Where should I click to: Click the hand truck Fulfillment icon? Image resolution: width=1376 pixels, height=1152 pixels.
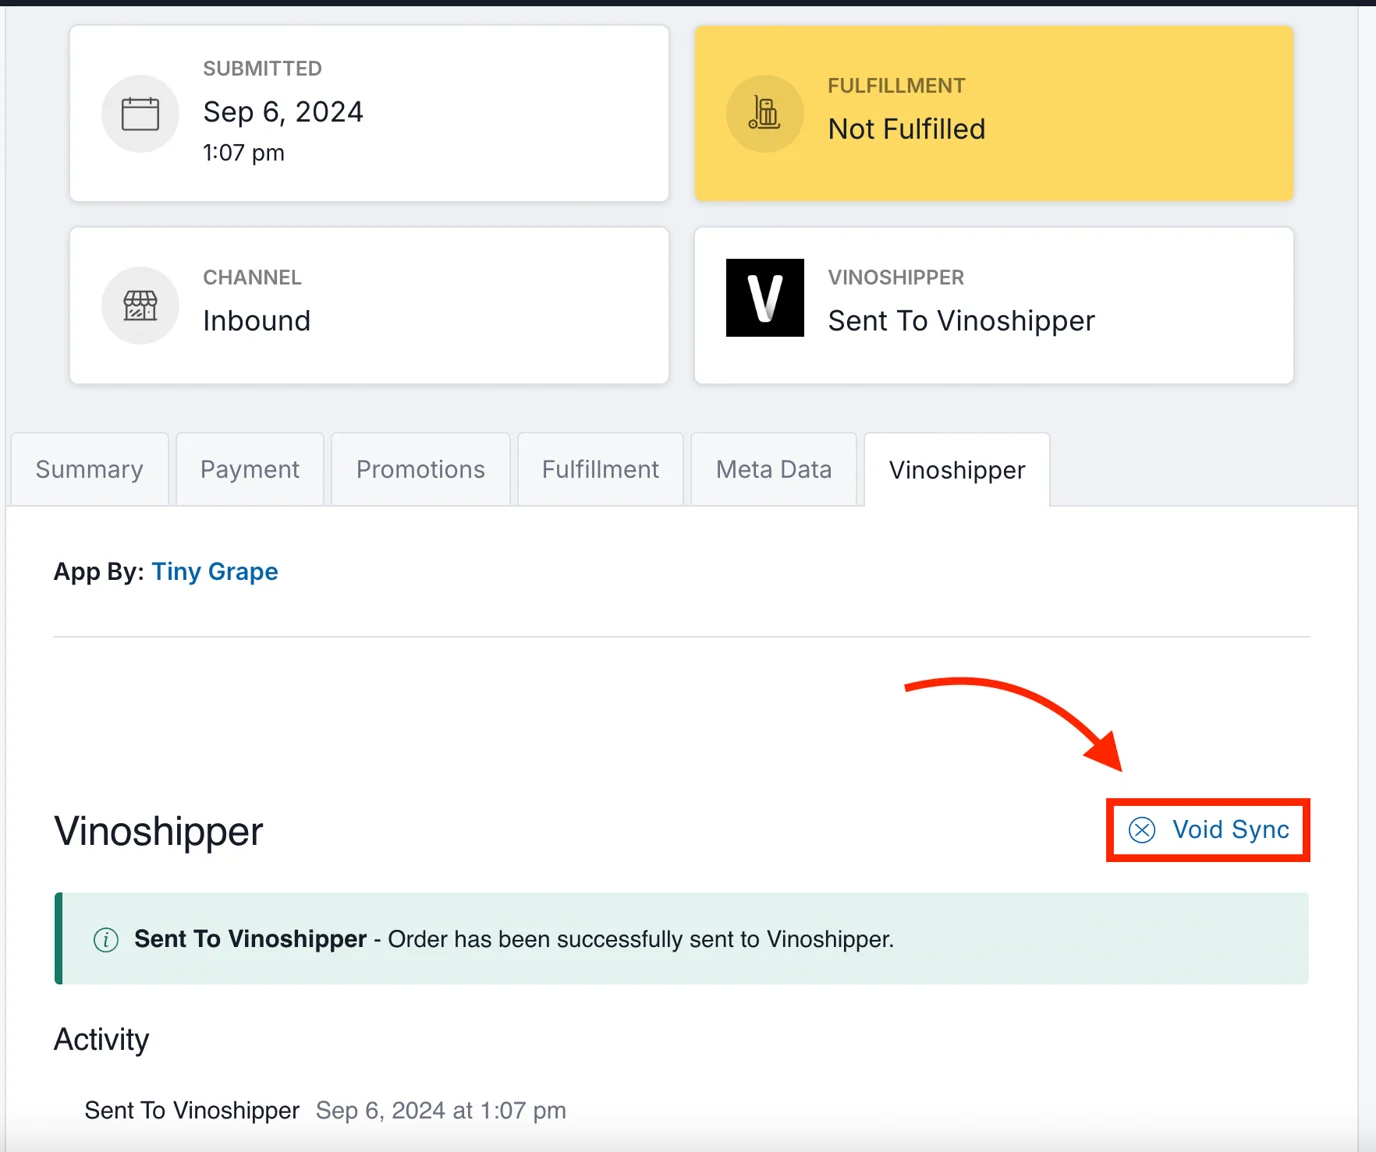point(764,114)
